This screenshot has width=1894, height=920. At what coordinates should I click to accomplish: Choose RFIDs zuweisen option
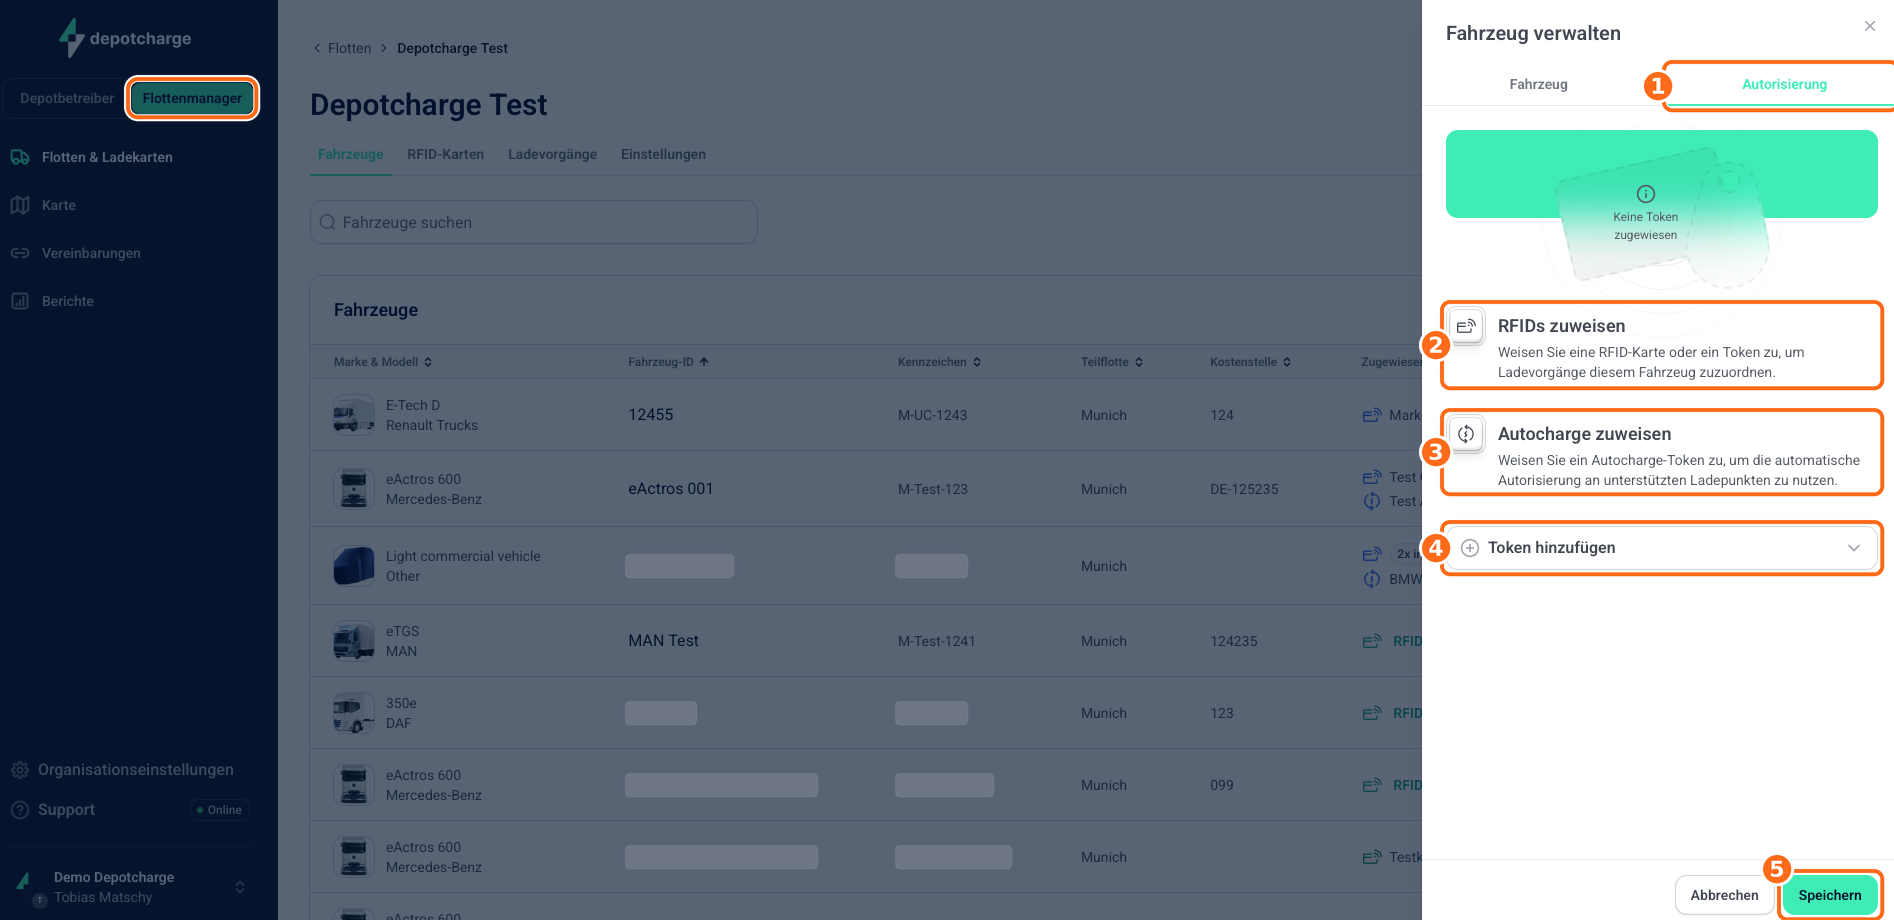pos(1662,346)
